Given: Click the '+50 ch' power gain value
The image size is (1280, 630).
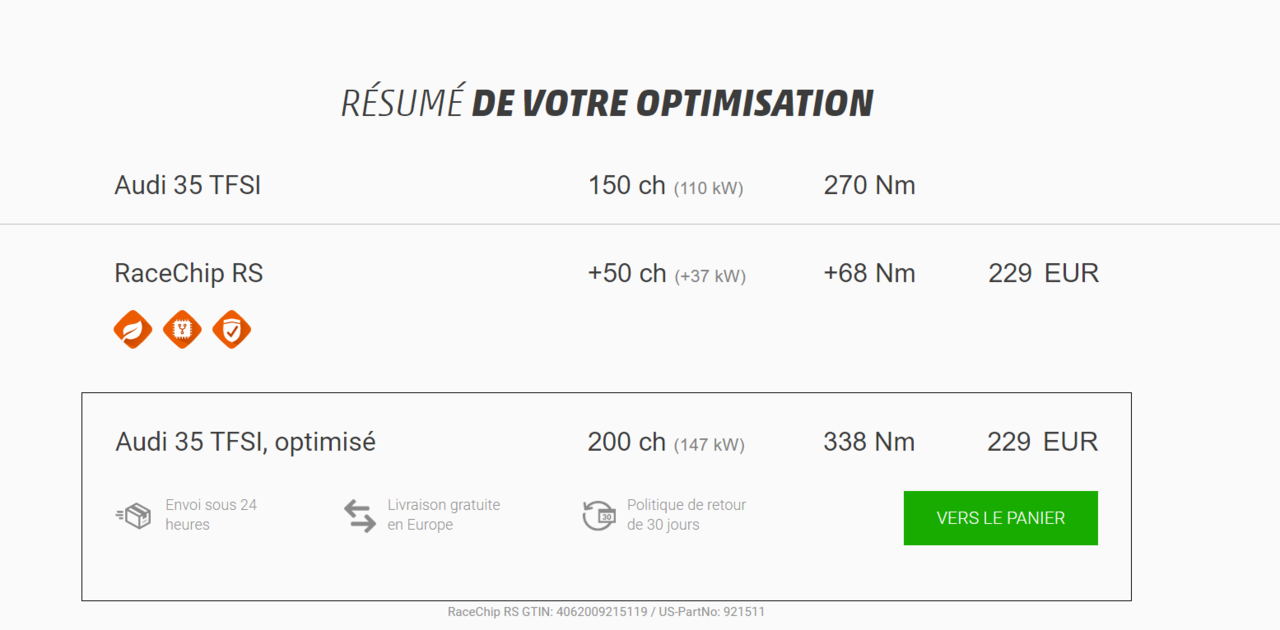Looking at the screenshot, I should [627, 274].
